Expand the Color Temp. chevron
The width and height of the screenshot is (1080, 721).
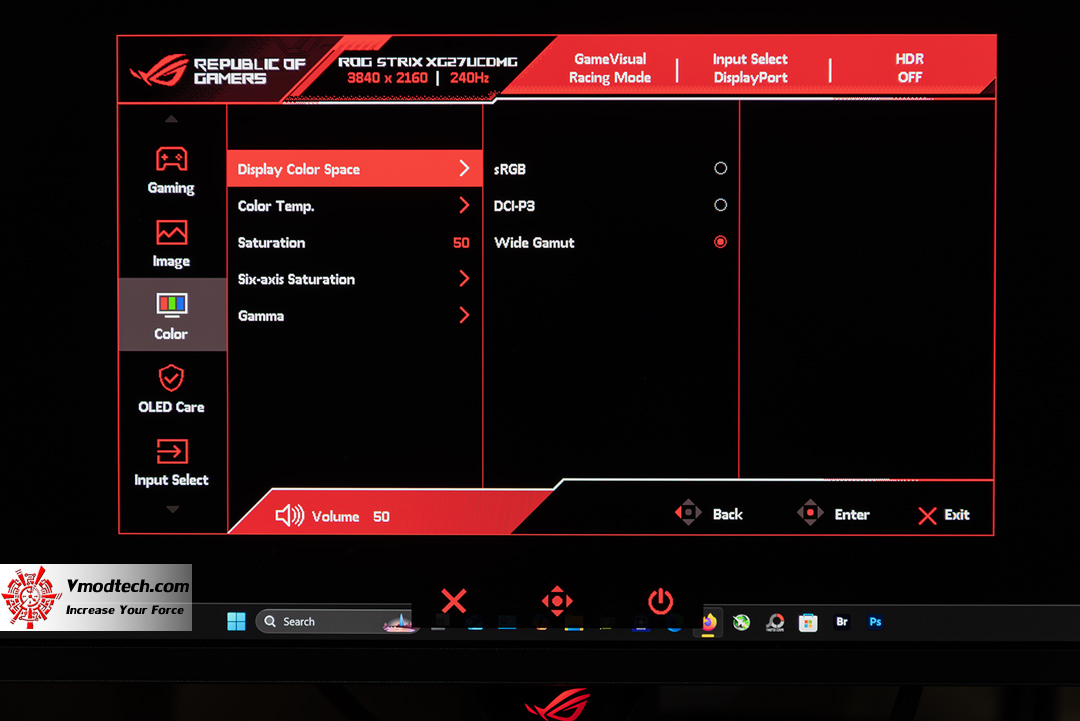[x=464, y=205]
